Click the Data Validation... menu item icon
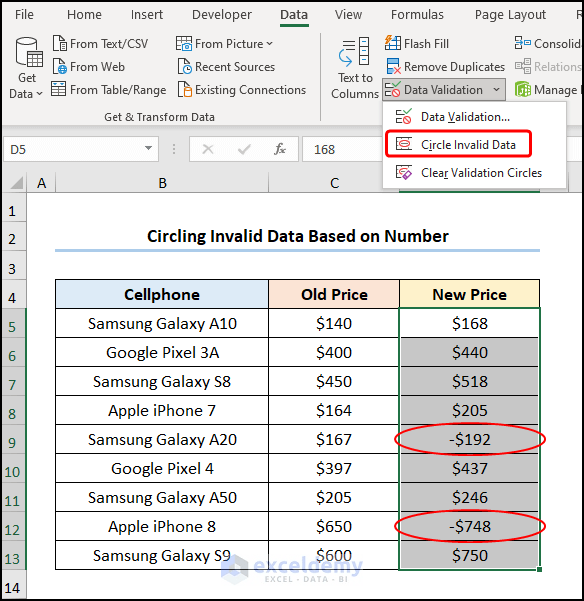The image size is (584, 601). (x=404, y=116)
